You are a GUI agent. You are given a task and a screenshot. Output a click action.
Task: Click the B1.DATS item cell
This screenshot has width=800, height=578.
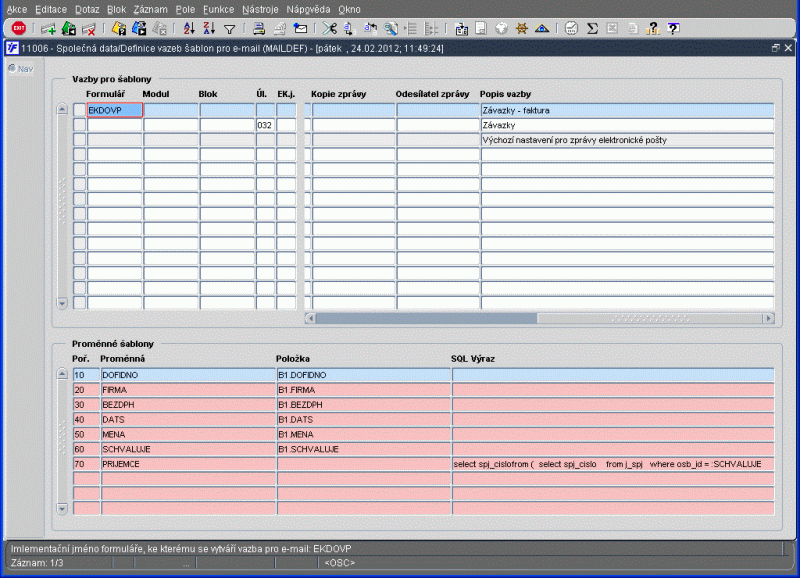click(364, 419)
